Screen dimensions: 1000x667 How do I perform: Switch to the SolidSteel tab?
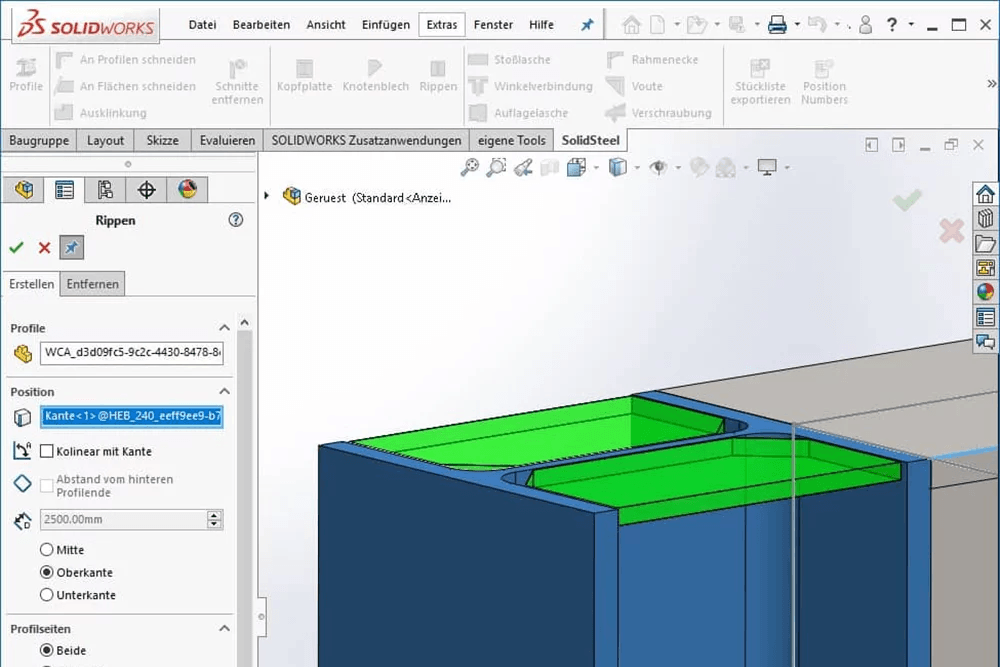pos(590,140)
